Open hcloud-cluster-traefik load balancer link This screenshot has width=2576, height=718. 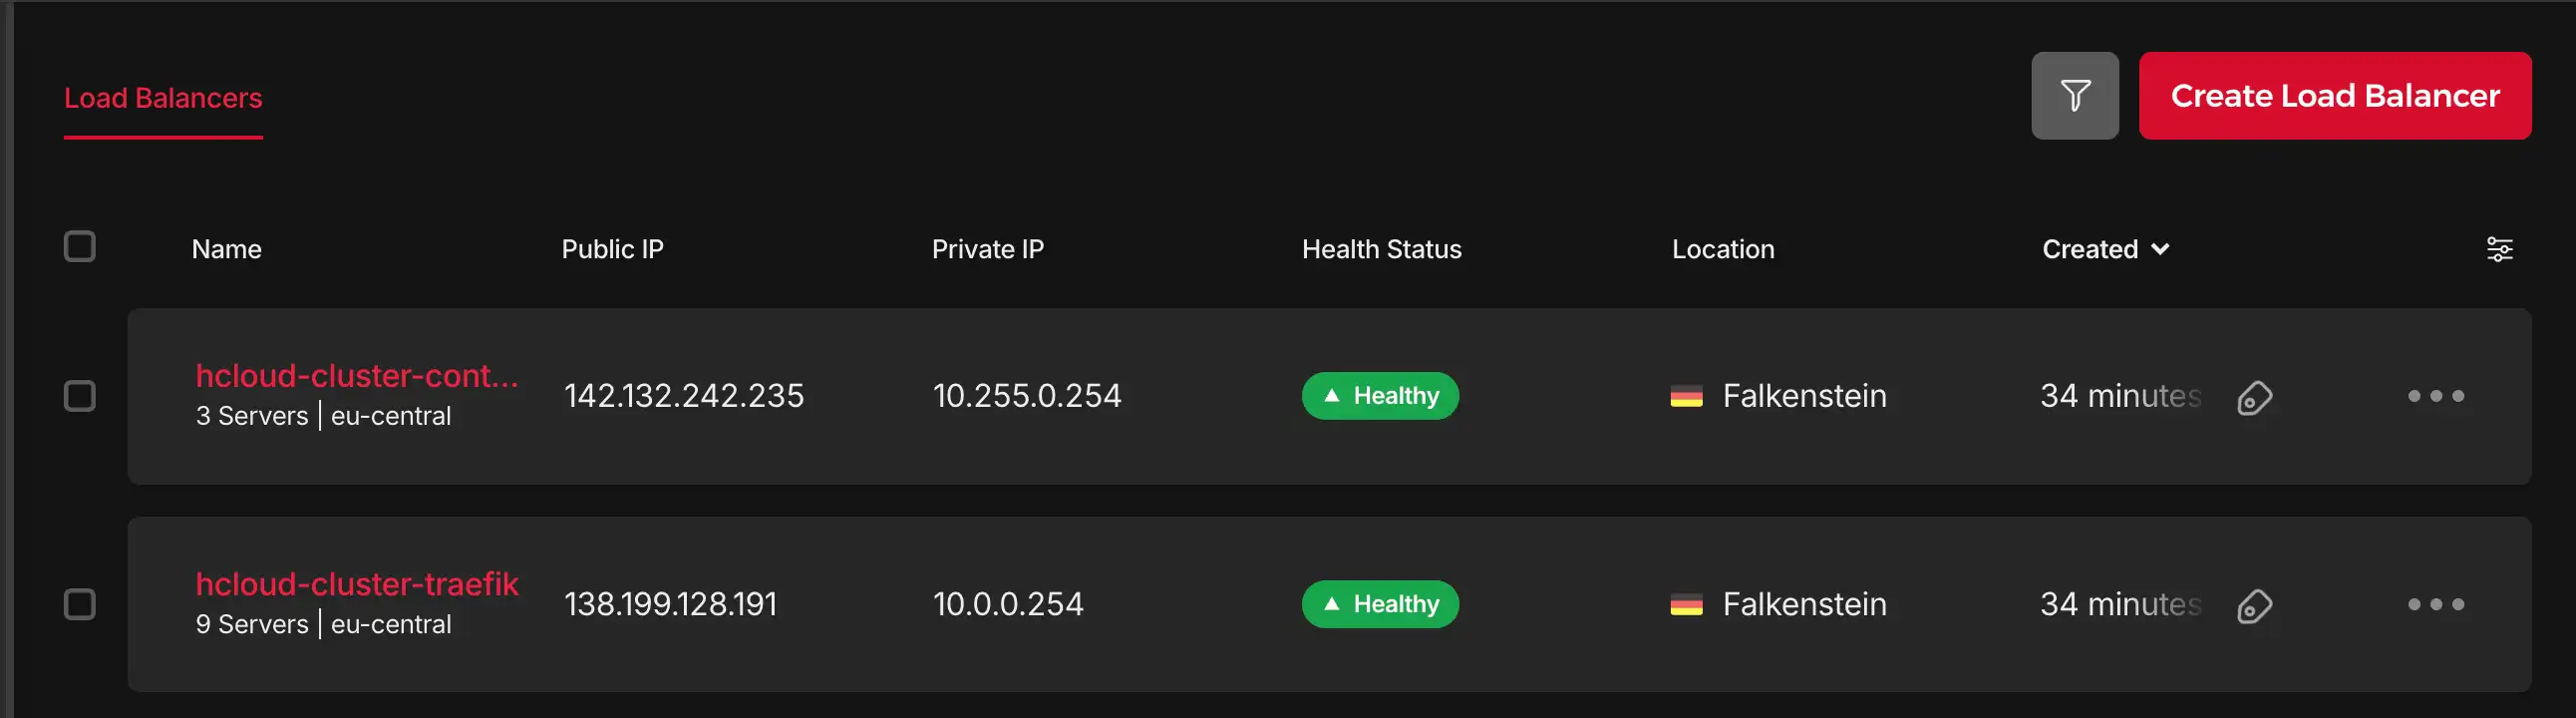point(357,584)
